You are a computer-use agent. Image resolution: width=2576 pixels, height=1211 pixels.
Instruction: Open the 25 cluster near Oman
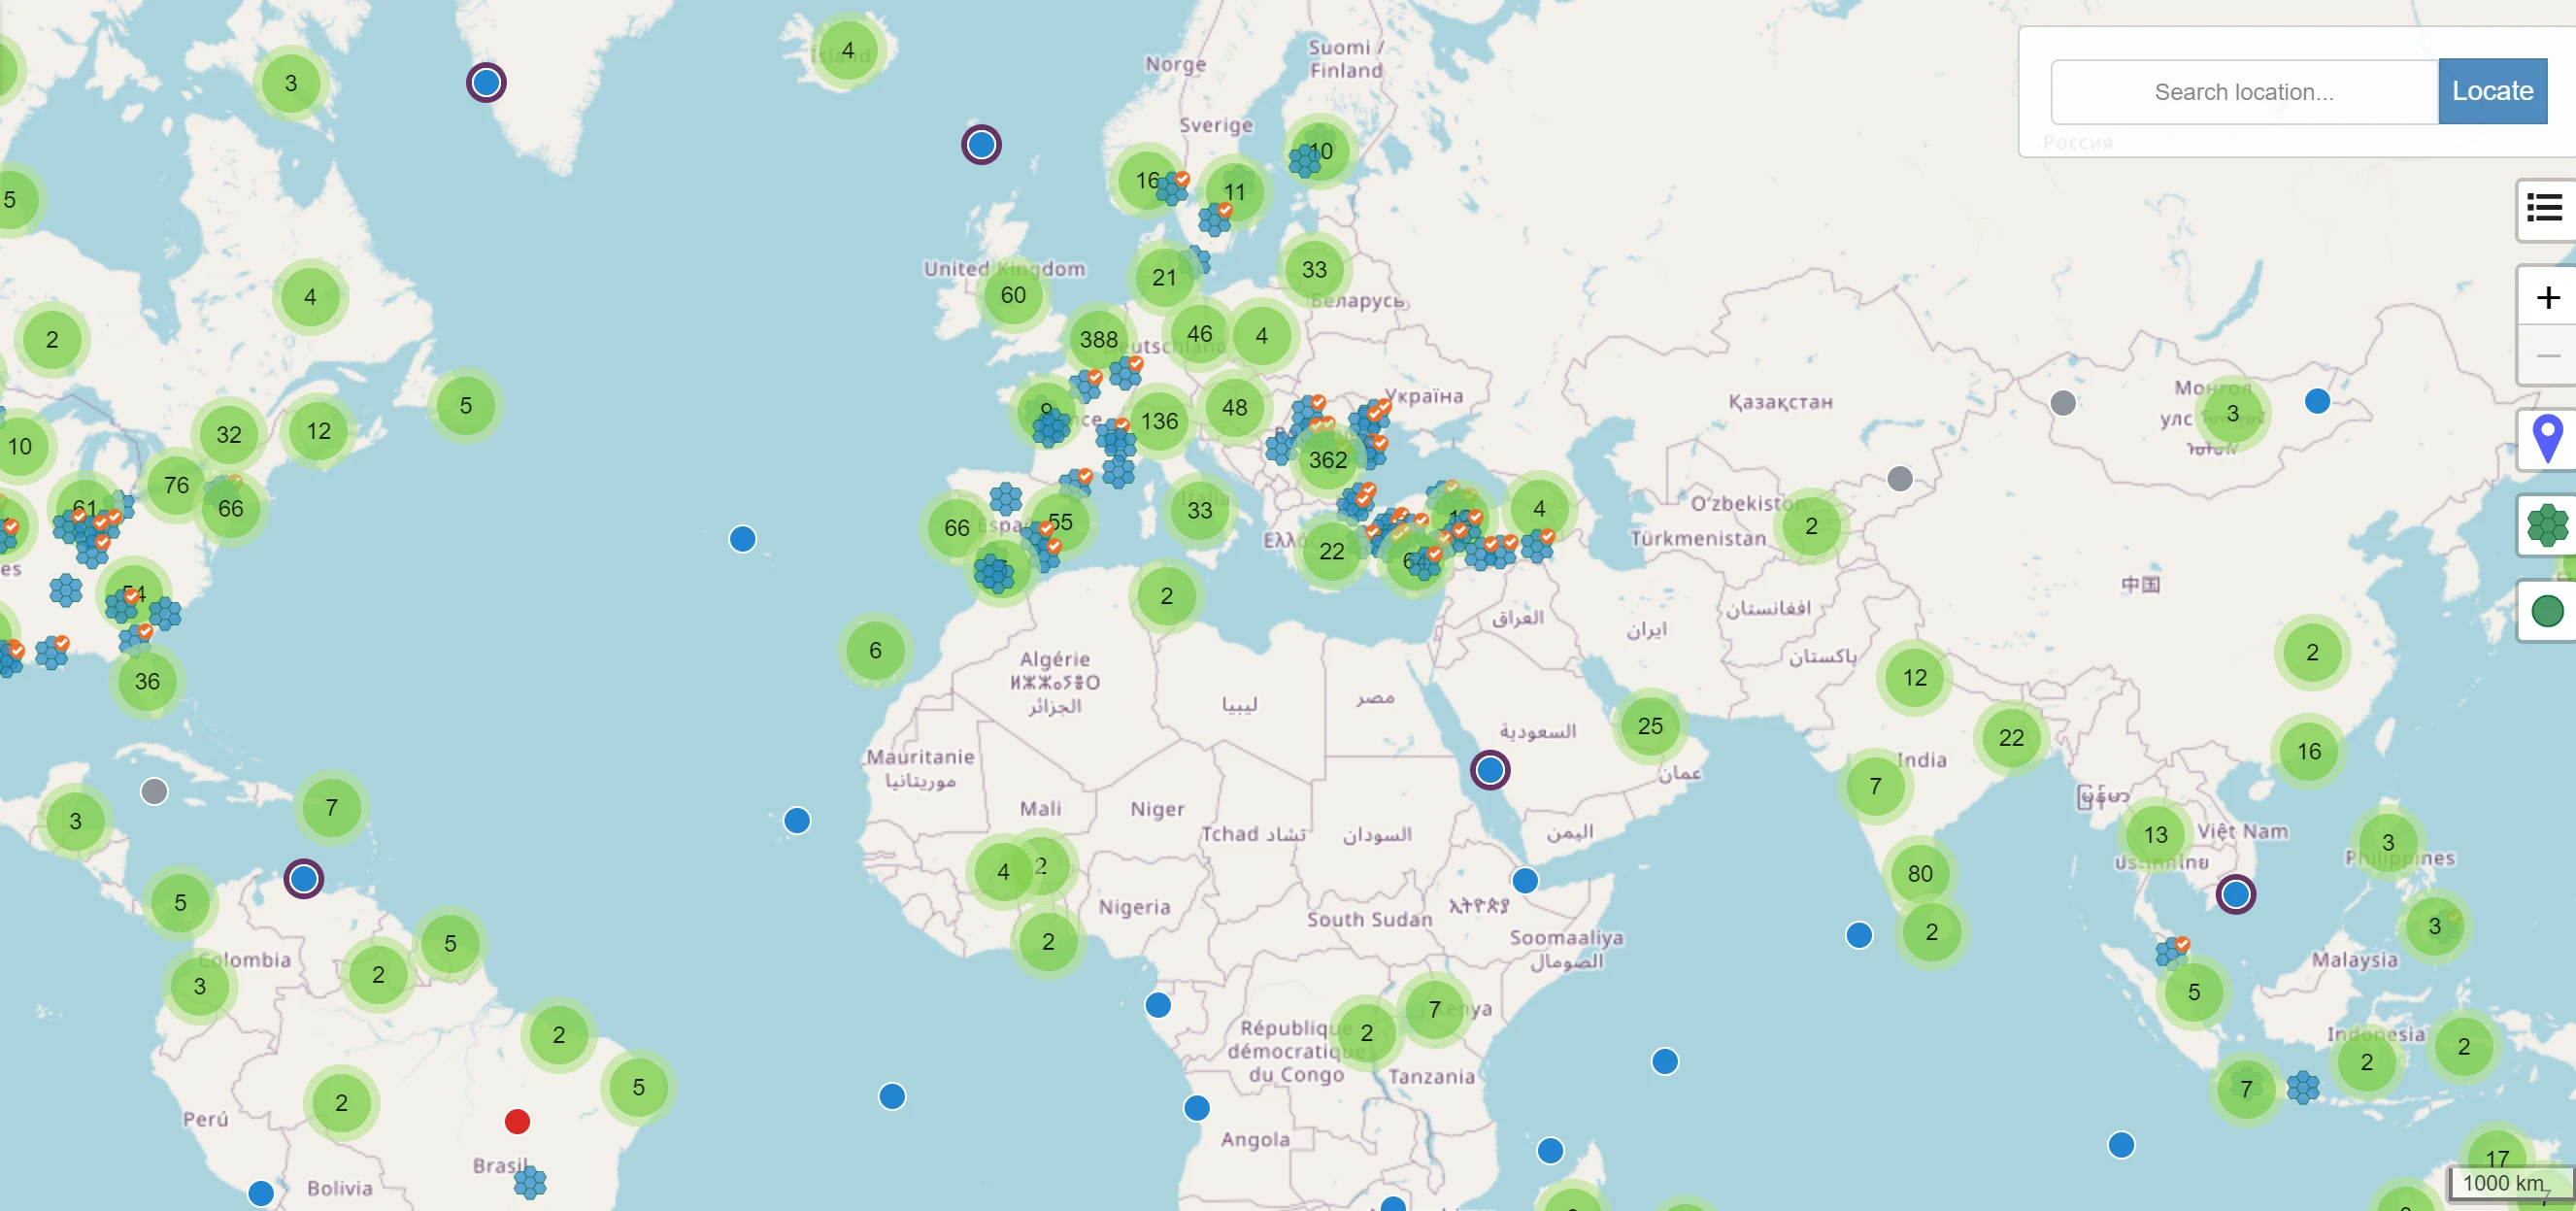[1650, 726]
